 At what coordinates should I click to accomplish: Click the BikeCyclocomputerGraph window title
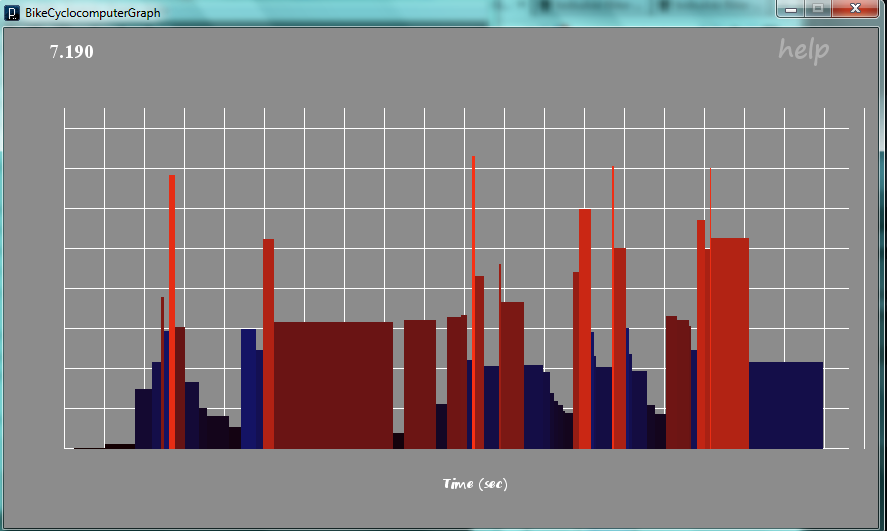[x=93, y=12]
